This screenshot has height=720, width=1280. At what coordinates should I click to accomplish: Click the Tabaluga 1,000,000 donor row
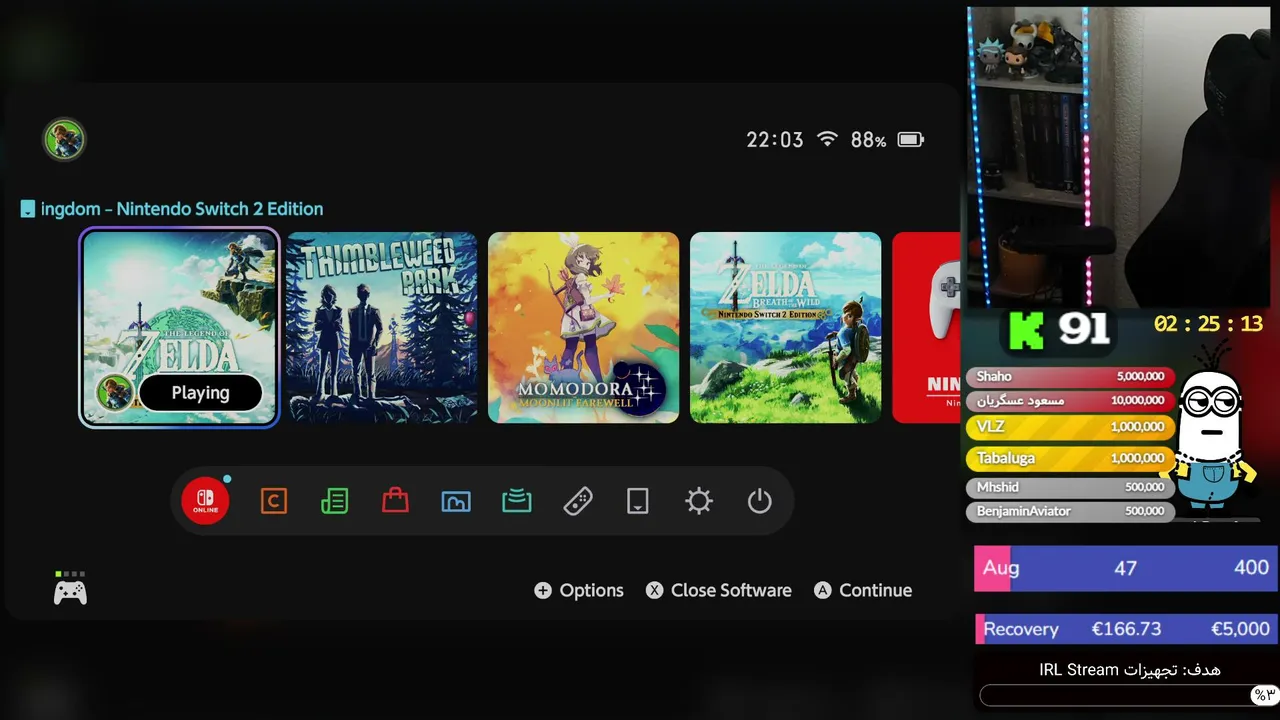pyautogui.click(x=1071, y=459)
